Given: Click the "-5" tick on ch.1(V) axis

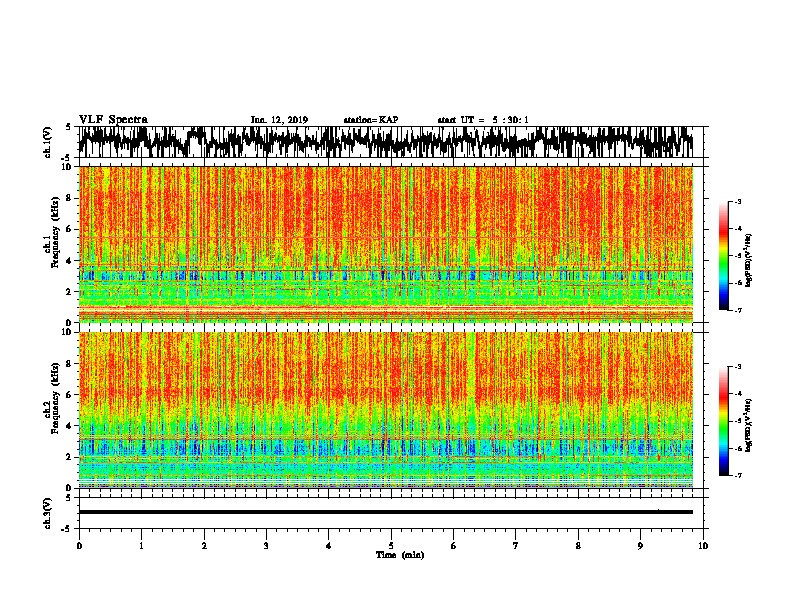Looking at the screenshot, I should coord(68,157).
